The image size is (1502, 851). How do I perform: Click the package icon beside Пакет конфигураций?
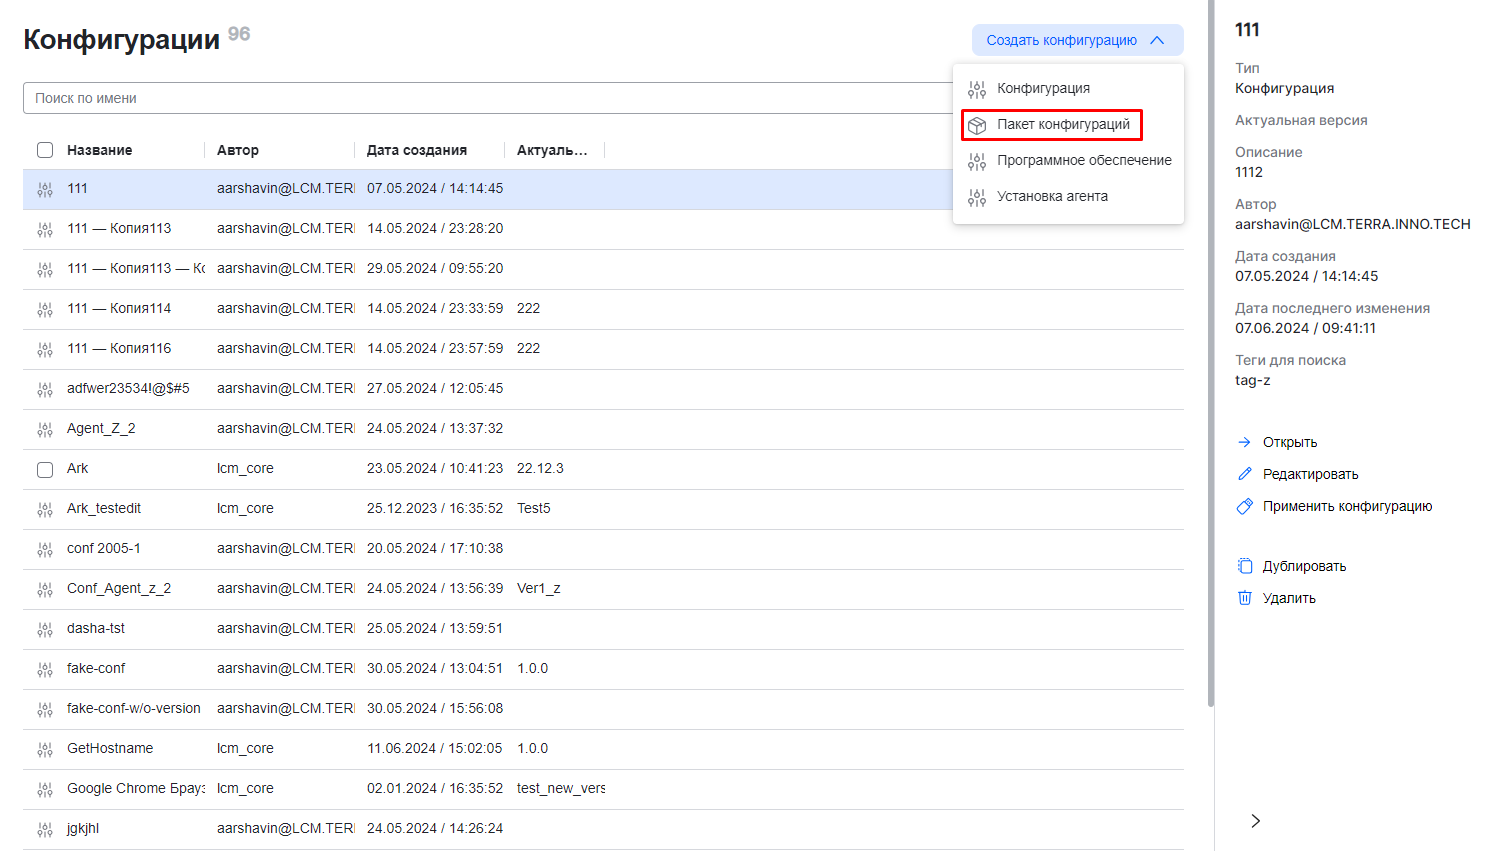(977, 125)
